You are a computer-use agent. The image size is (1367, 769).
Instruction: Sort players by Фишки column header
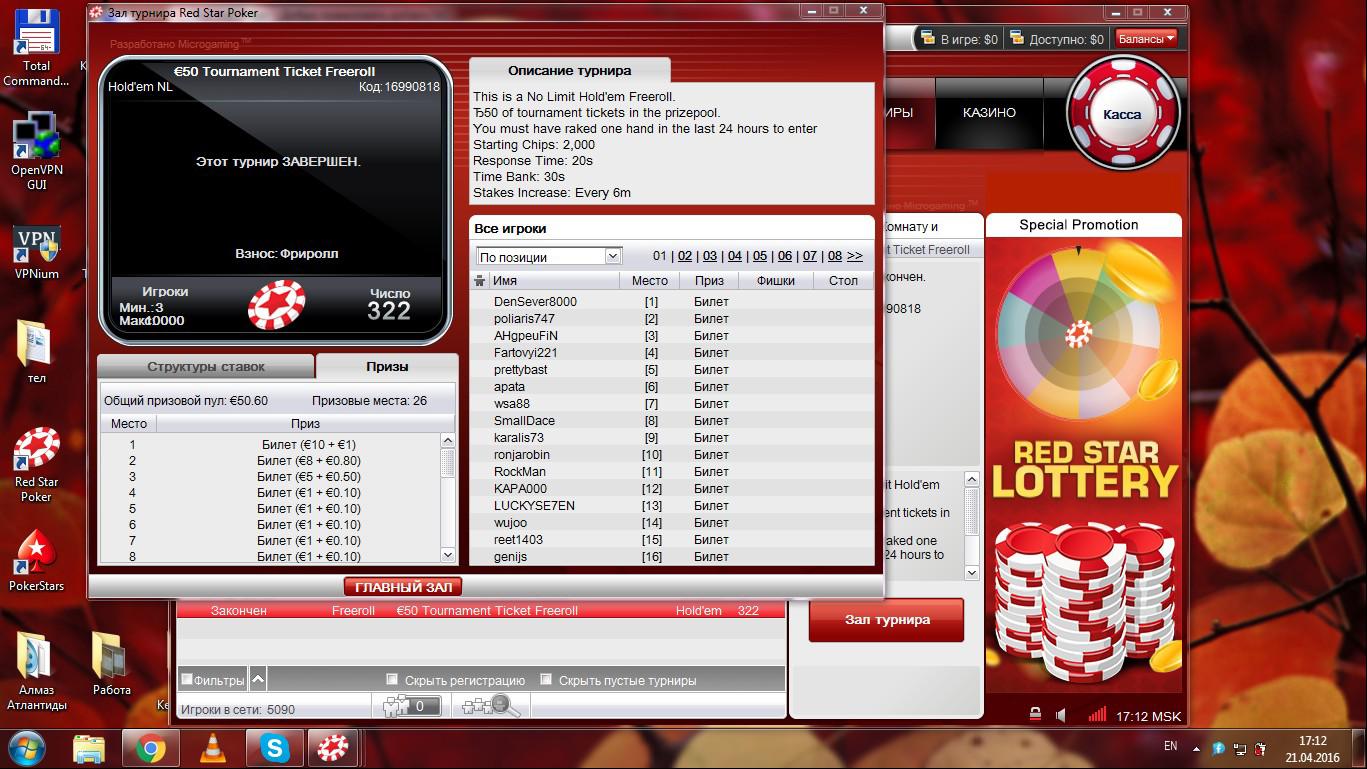point(776,281)
